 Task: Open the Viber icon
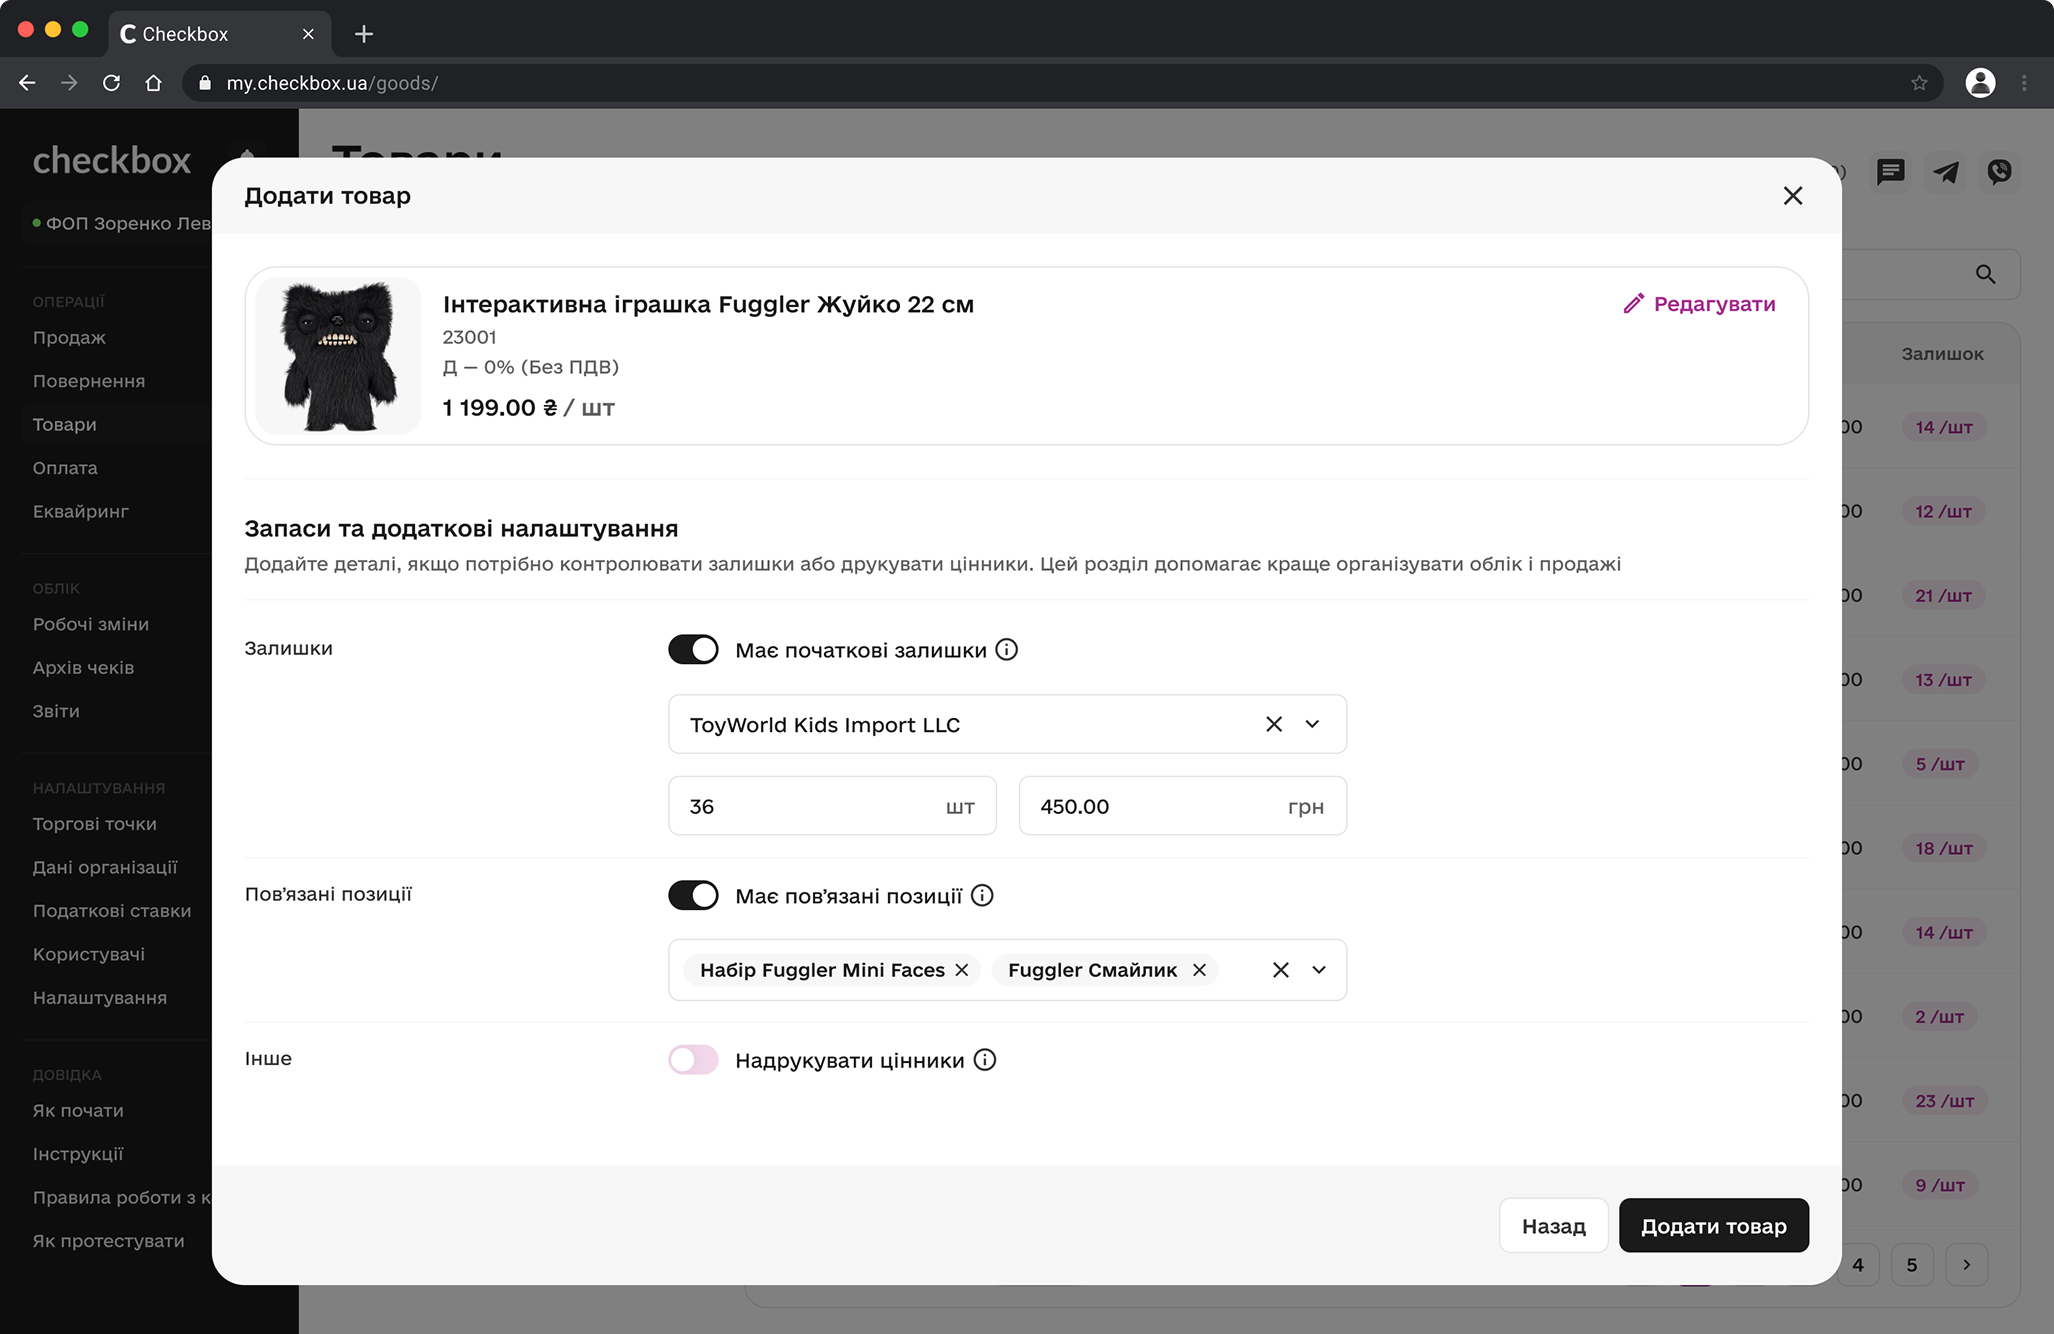(x=1999, y=172)
